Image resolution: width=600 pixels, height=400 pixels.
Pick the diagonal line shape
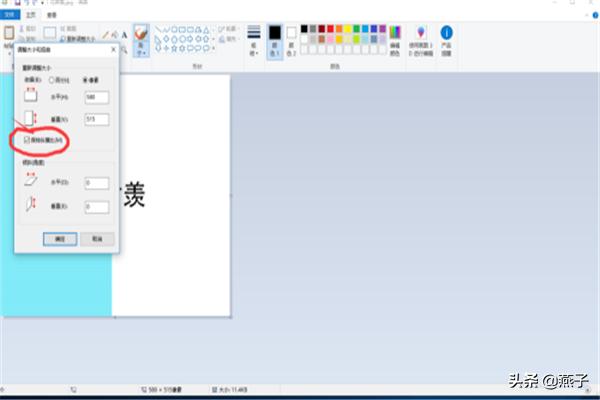click(x=158, y=29)
